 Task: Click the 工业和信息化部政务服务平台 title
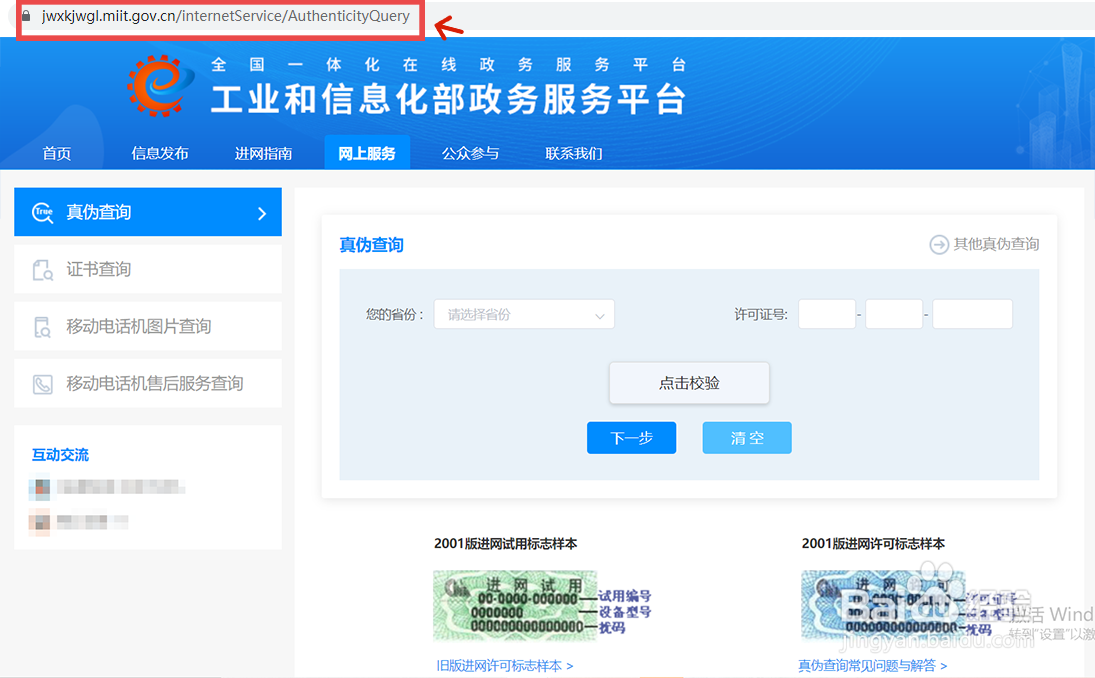tap(449, 98)
